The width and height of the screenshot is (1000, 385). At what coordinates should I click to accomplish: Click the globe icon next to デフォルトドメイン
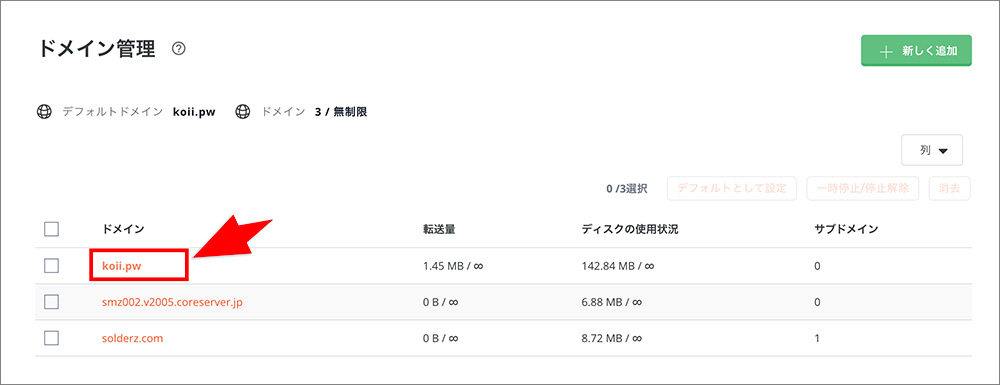tap(44, 112)
